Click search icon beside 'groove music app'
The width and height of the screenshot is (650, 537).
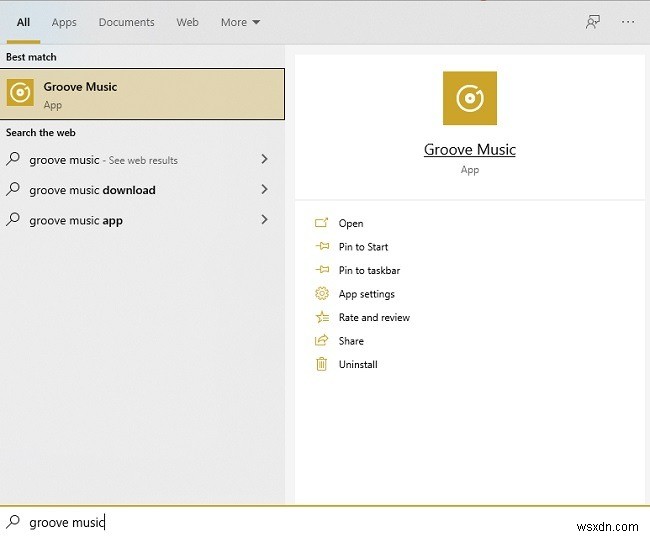pyautogui.click(x=13, y=219)
